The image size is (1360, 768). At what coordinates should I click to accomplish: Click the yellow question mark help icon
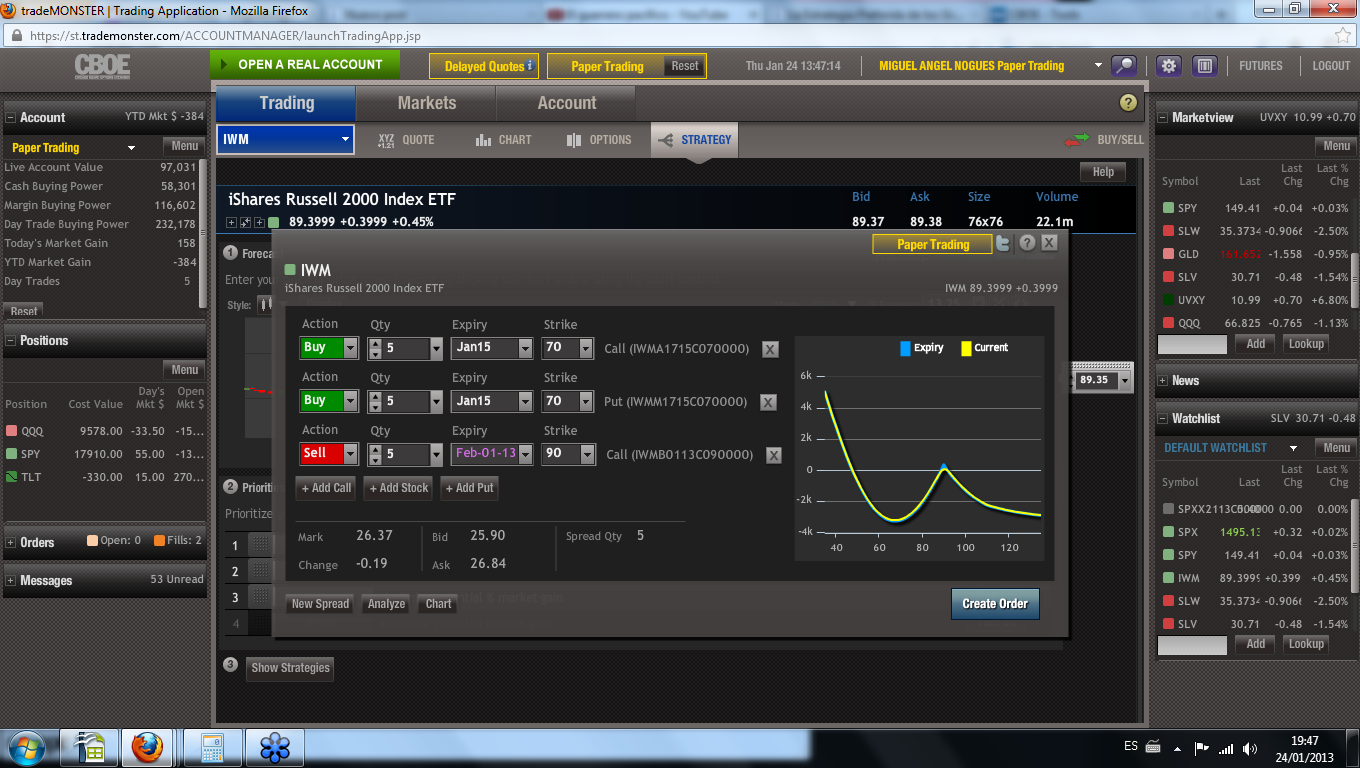[1128, 103]
